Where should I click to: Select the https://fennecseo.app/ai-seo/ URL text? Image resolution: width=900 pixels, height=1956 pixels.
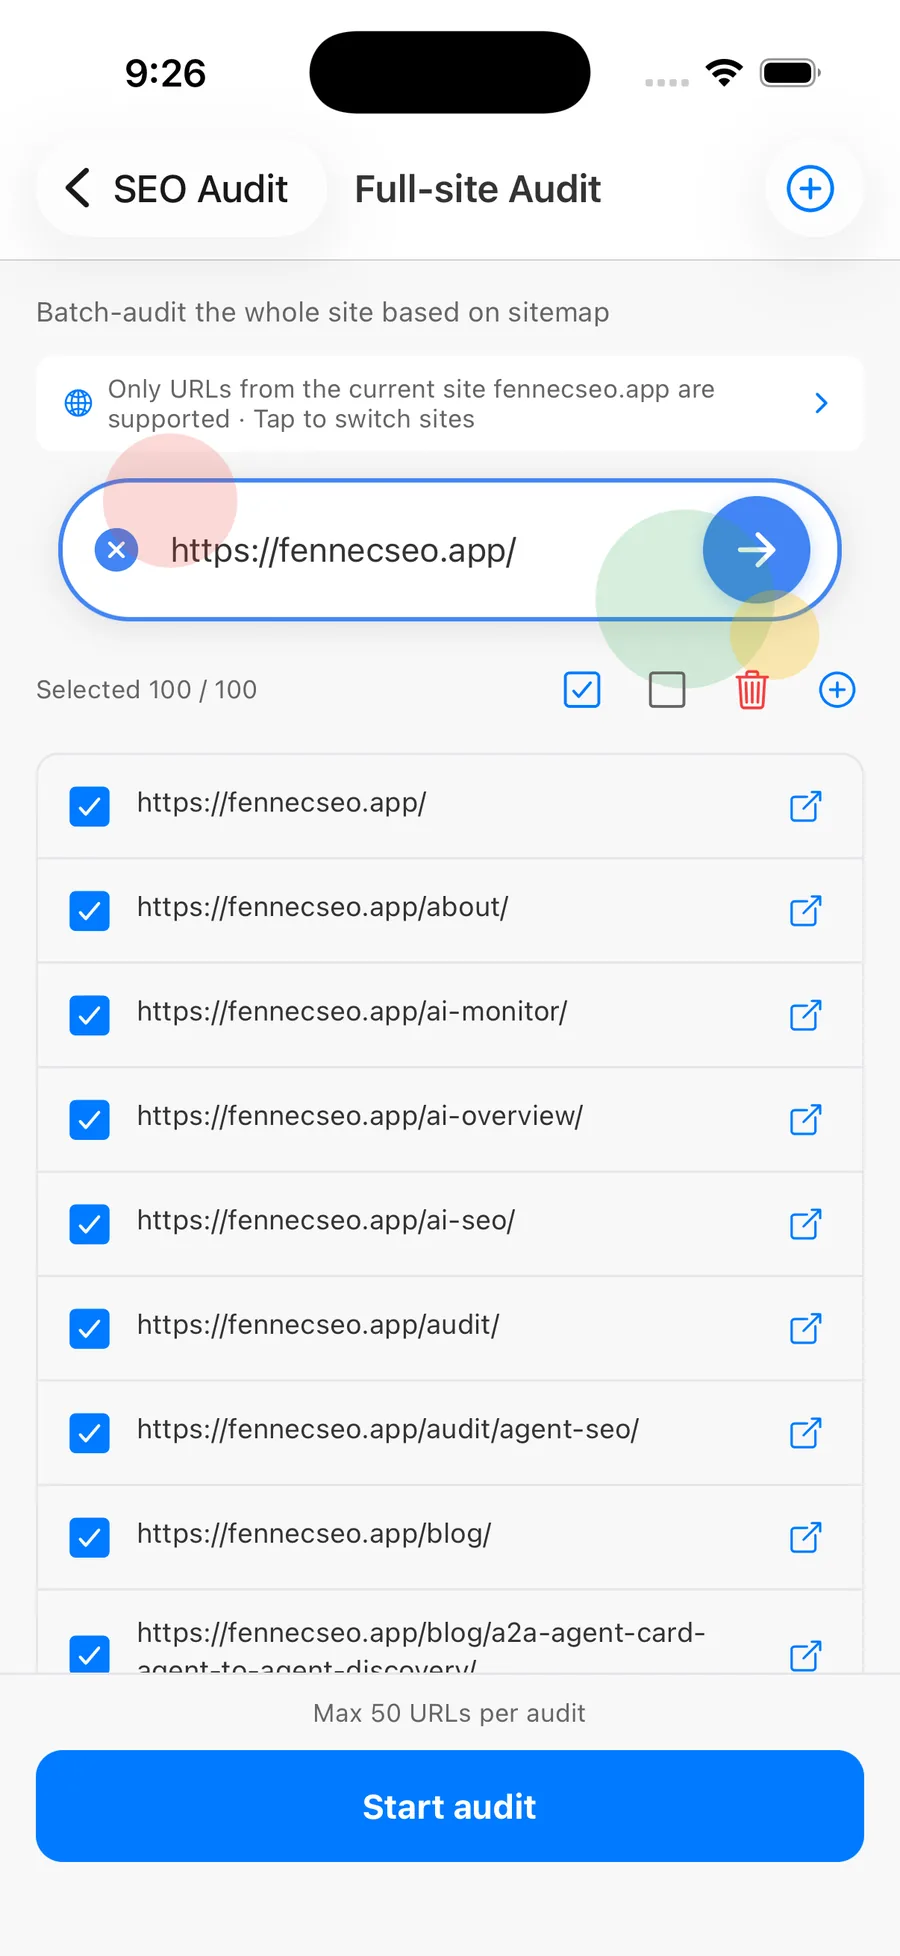point(326,1220)
